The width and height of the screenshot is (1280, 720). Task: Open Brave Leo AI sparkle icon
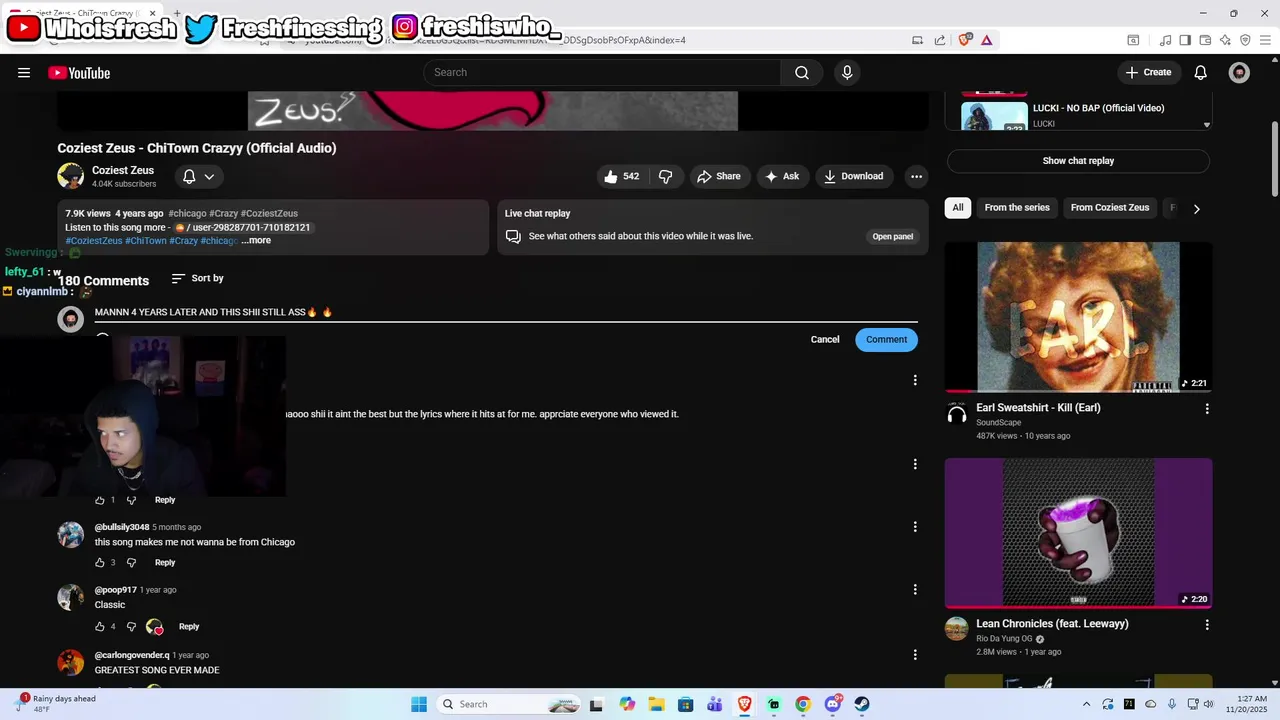1225,40
